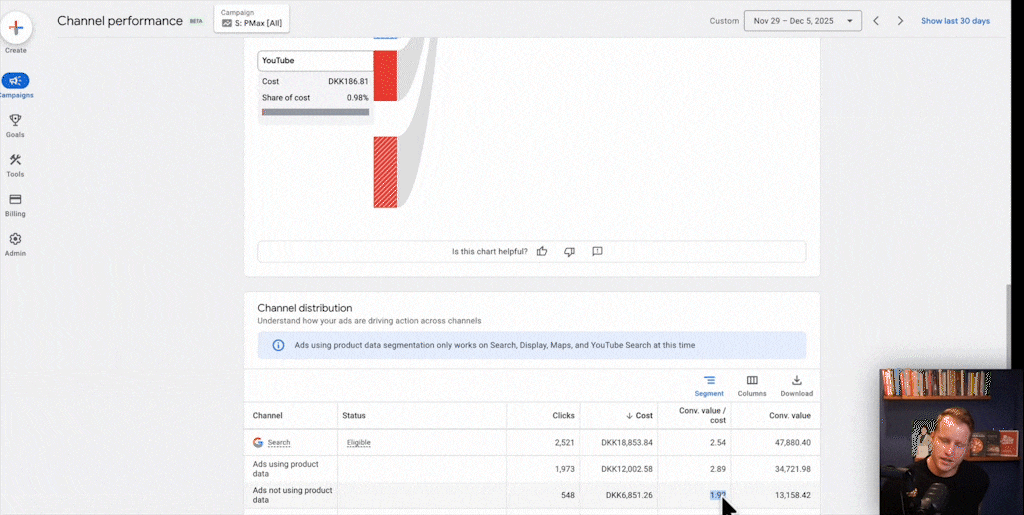Open the Billing card icon

15,200
